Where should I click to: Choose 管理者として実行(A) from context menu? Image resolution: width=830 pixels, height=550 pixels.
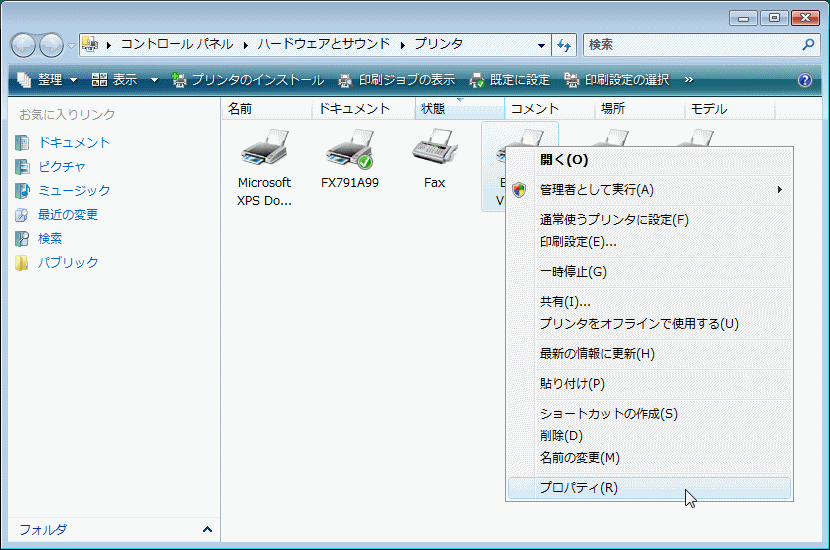pos(649,190)
